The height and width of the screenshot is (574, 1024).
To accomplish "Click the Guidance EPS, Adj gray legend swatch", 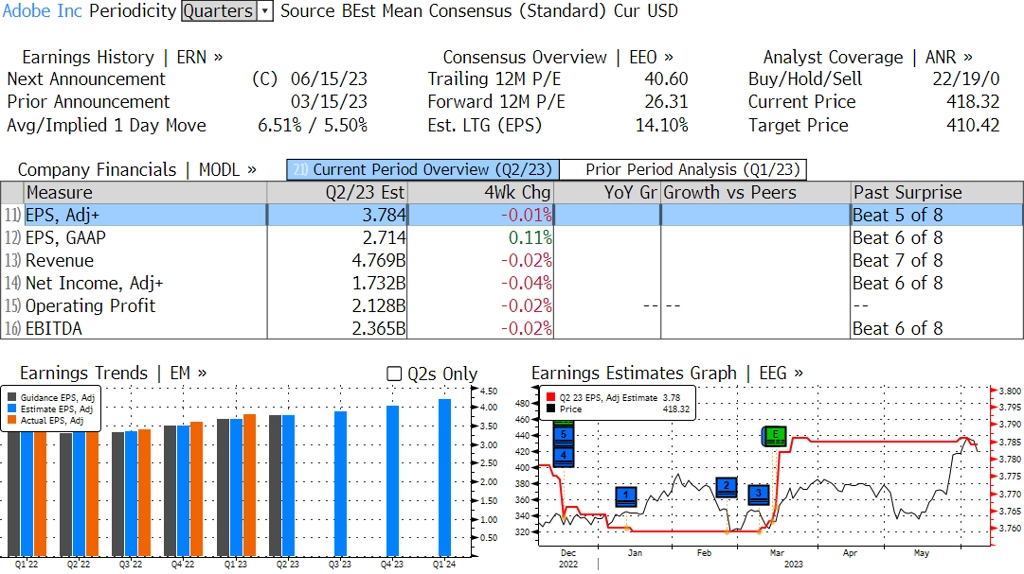I will 12,397.
